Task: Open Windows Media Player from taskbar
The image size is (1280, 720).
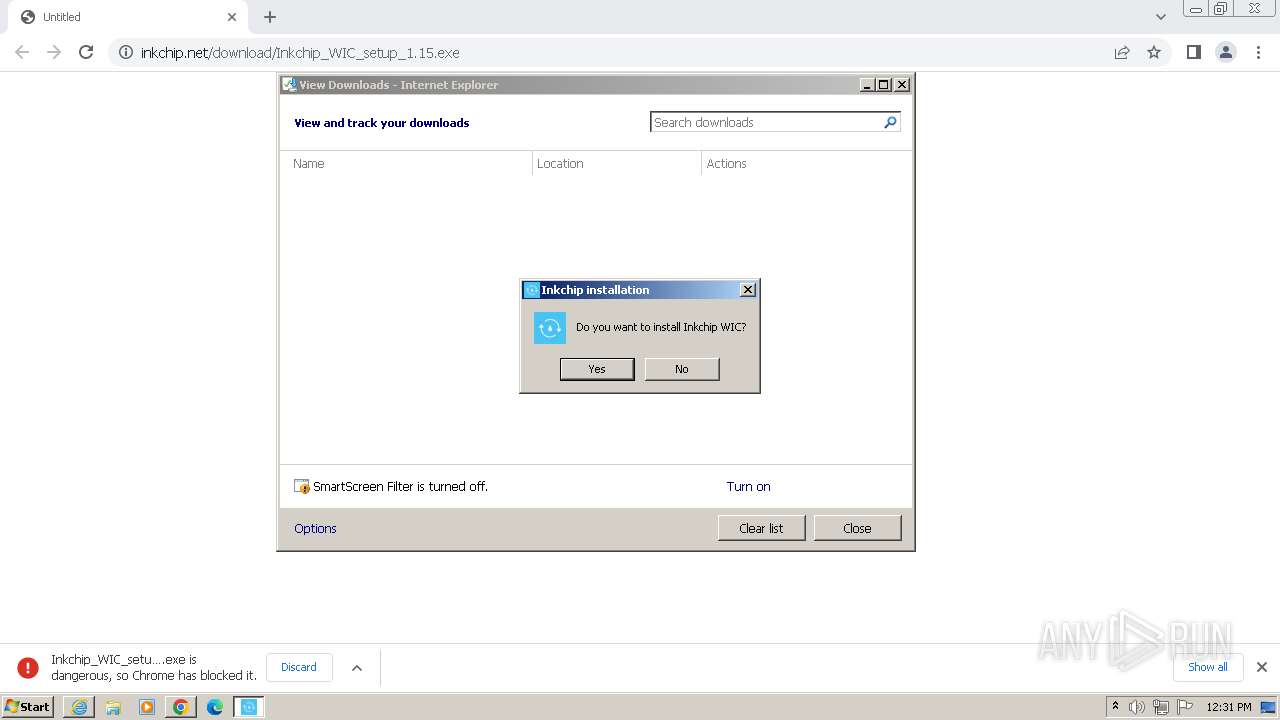Action: point(147,707)
